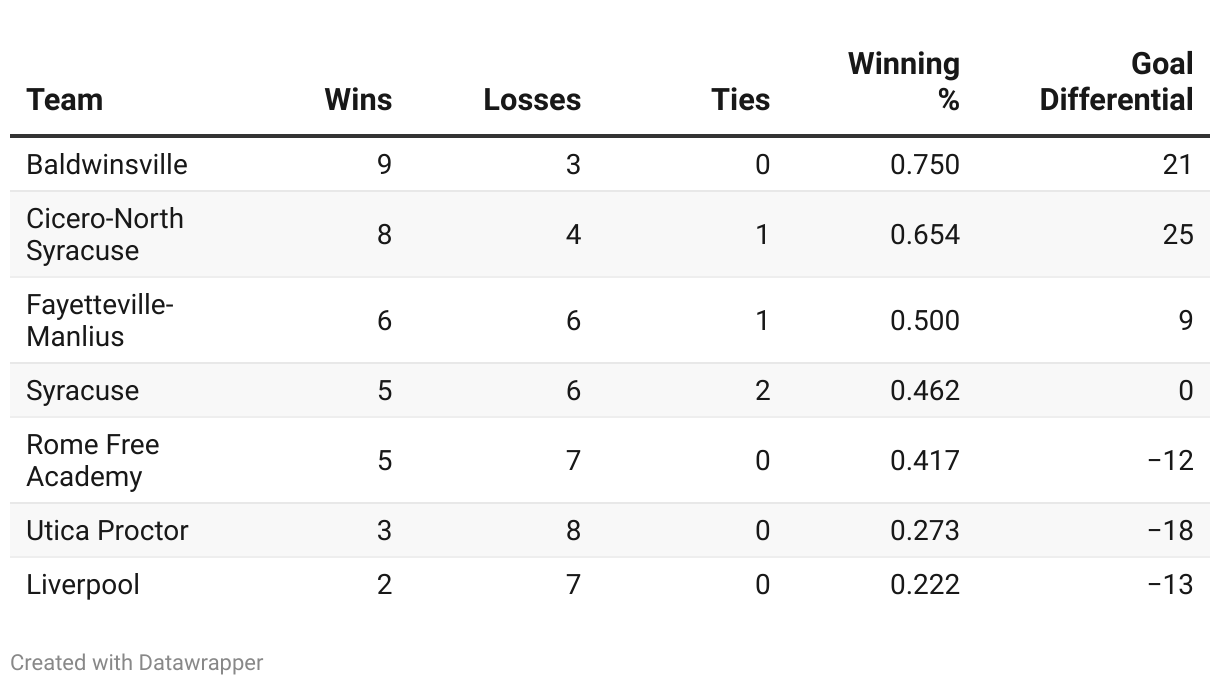
Task: Select the Winning % column header
Action: coord(904,81)
